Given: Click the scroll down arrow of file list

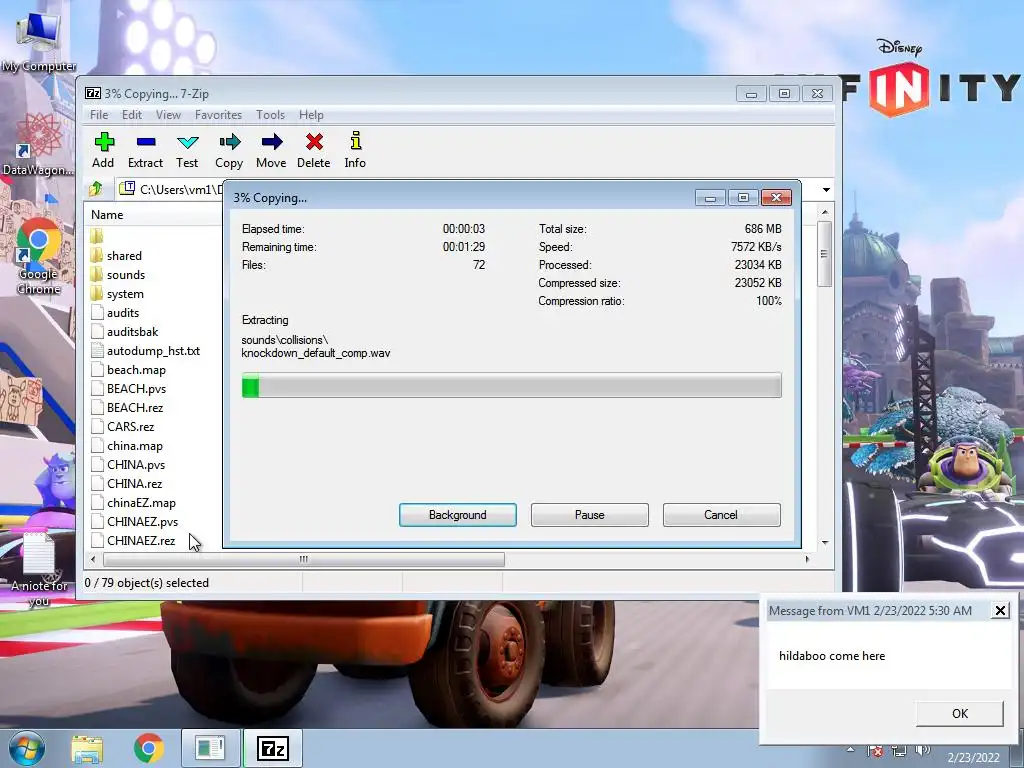Looking at the screenshot, I should pyautogui.click(x=825, y=543).
